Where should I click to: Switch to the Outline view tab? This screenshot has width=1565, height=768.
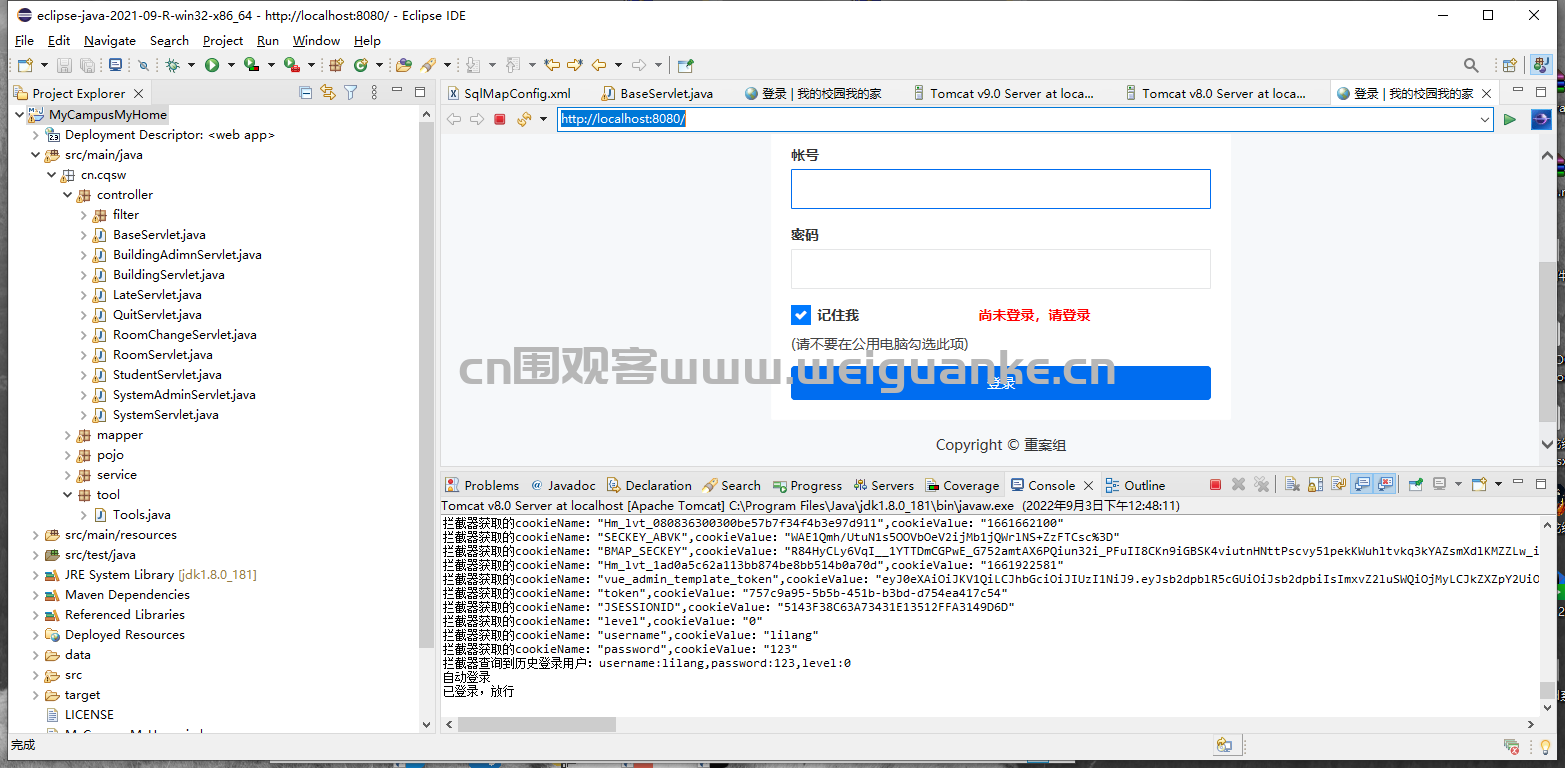(x=1135, y=485)
